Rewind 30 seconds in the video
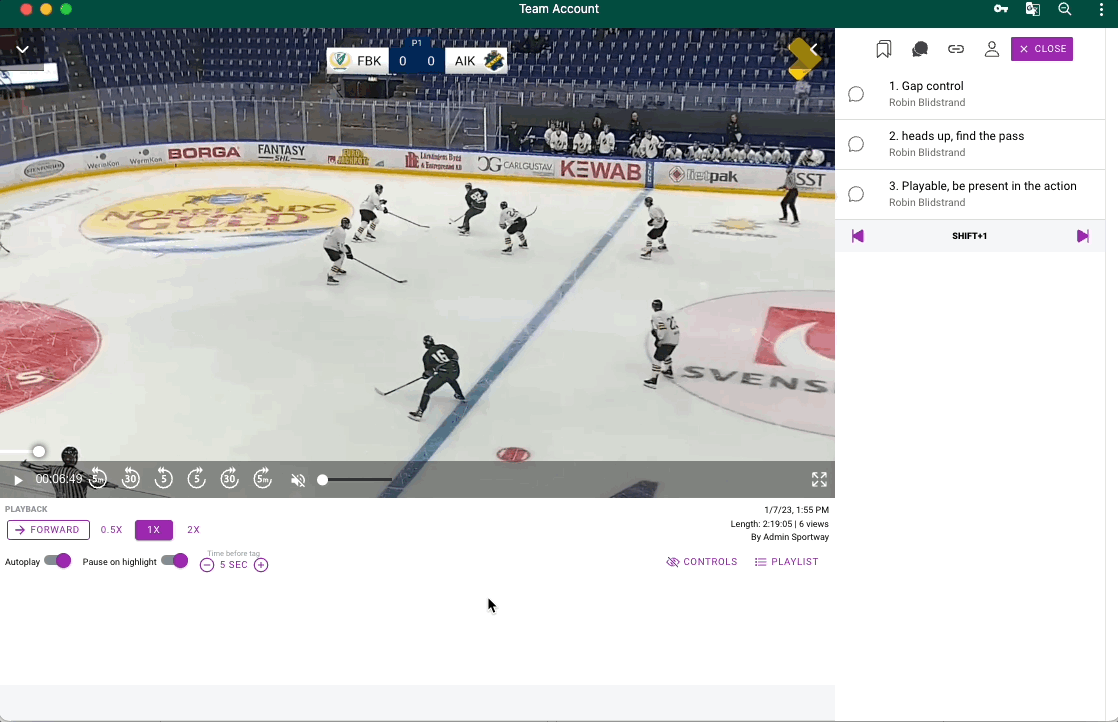 pos(131,479)
